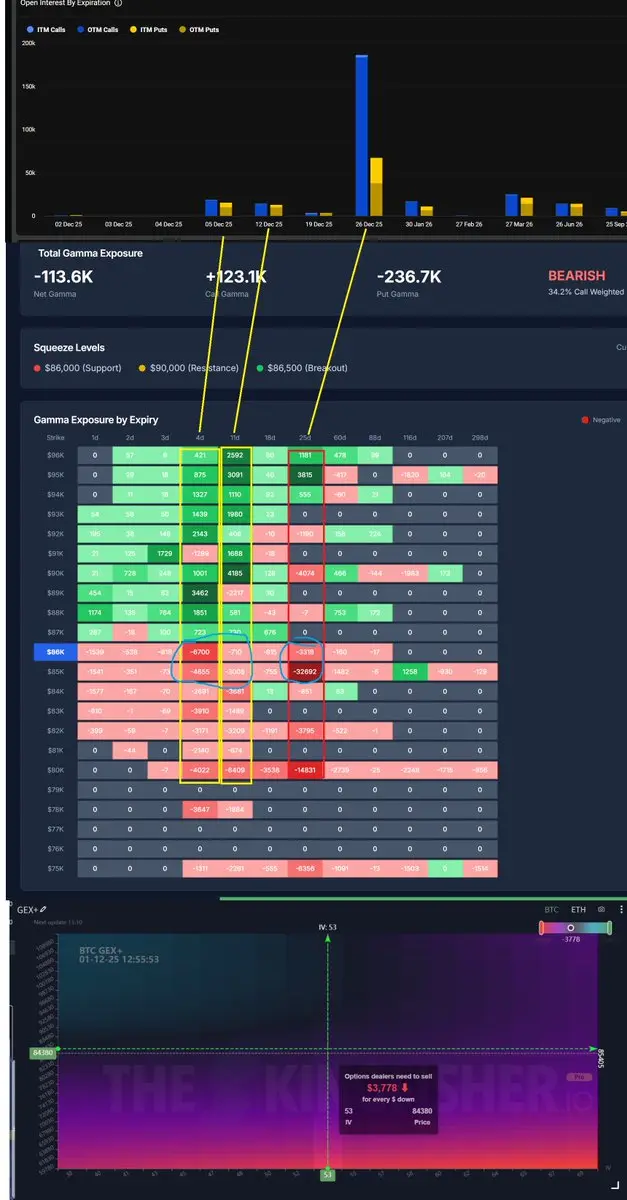Click the -14831 gamma cell

pyautogui.click(x=305, y=769)
